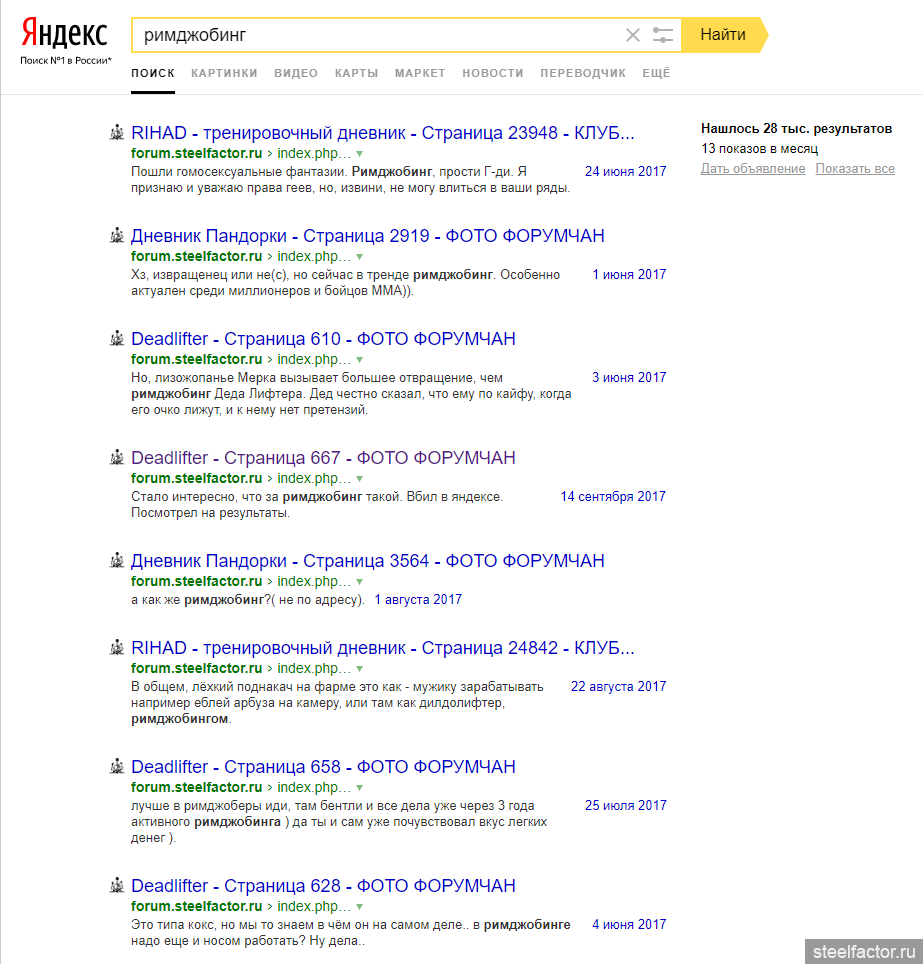Click into the search input field
The image size is (923, 964).
coord(380,35)
